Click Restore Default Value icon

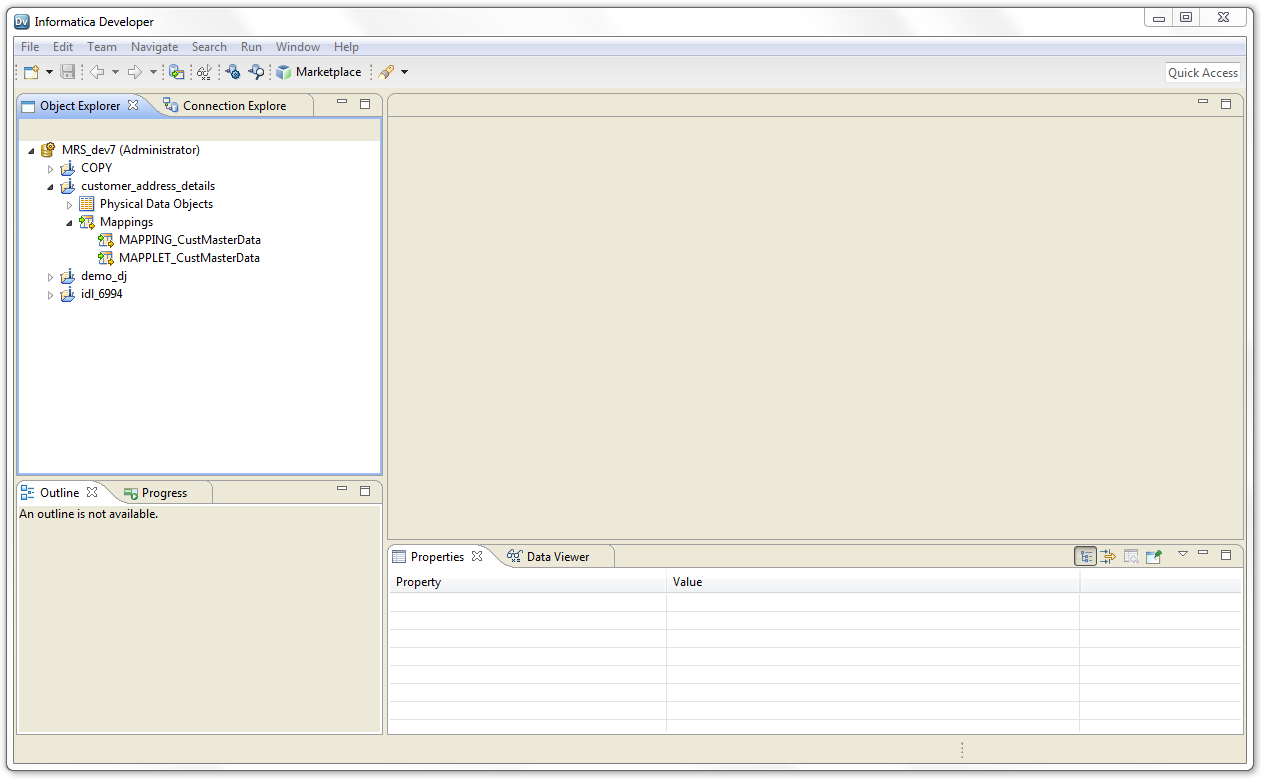tap(1131, 557)
